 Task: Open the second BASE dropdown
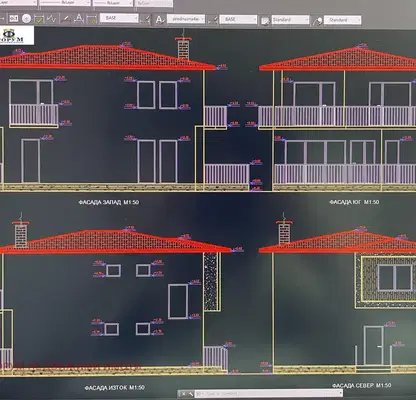coord(238,20)
